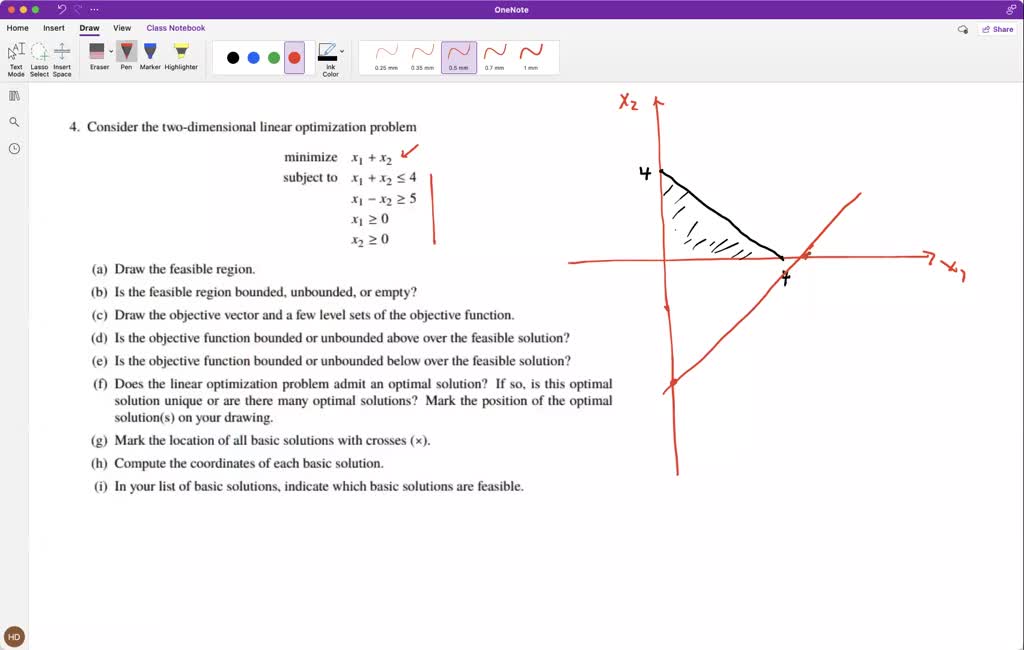The image size is (1024, 650).
Task: Show the notebooks navigation pane
Action: [x=14, y=96]
